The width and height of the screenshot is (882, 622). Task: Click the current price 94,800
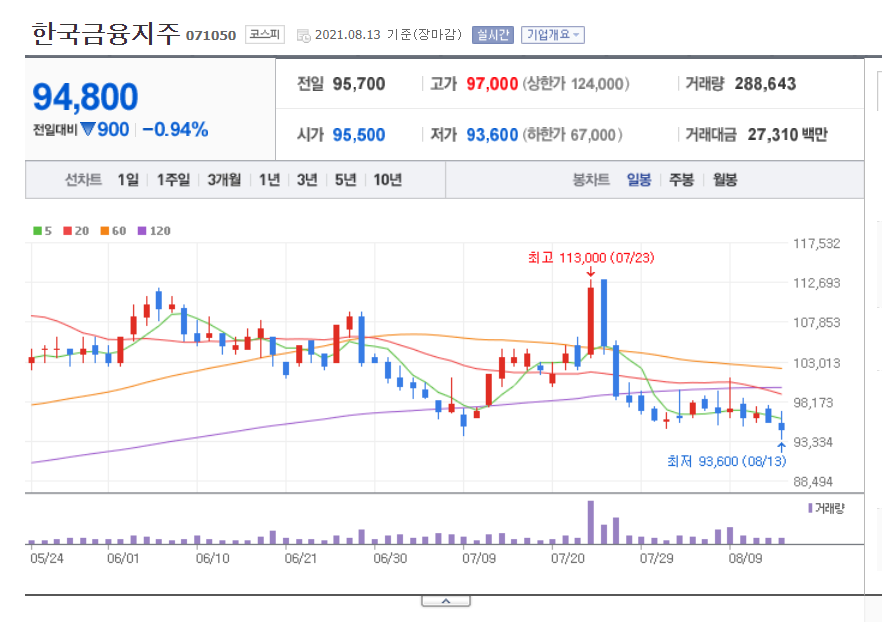tap(85, 97)
